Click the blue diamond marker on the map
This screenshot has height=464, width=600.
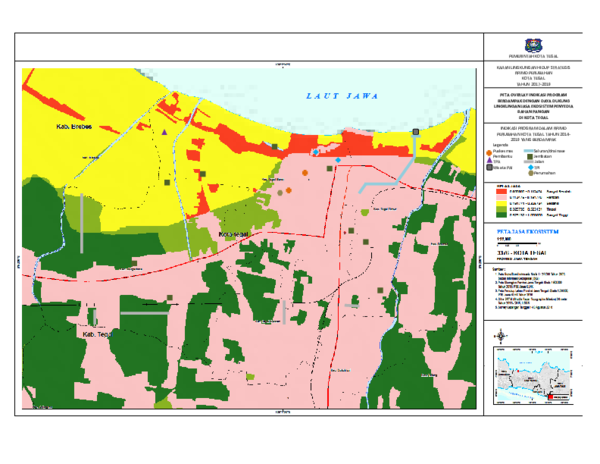pos(338,160)
